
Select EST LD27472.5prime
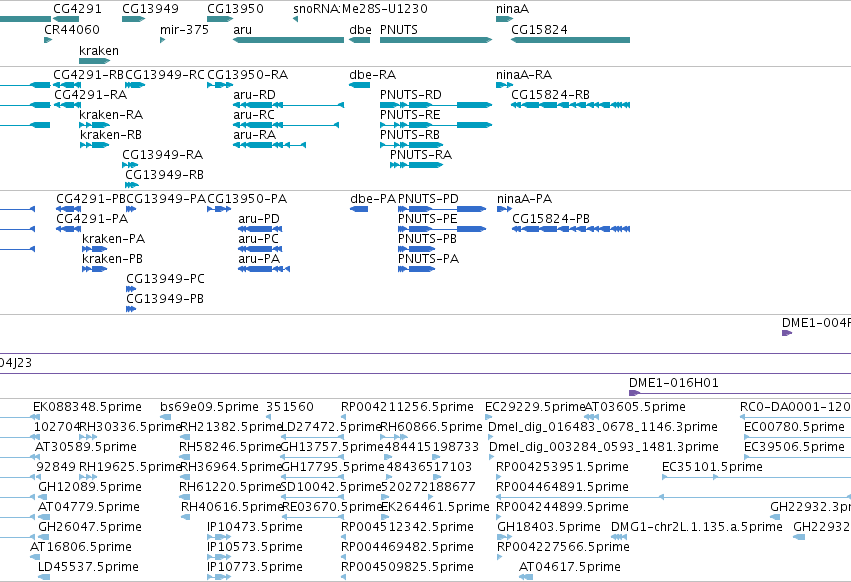click(313, 437)
